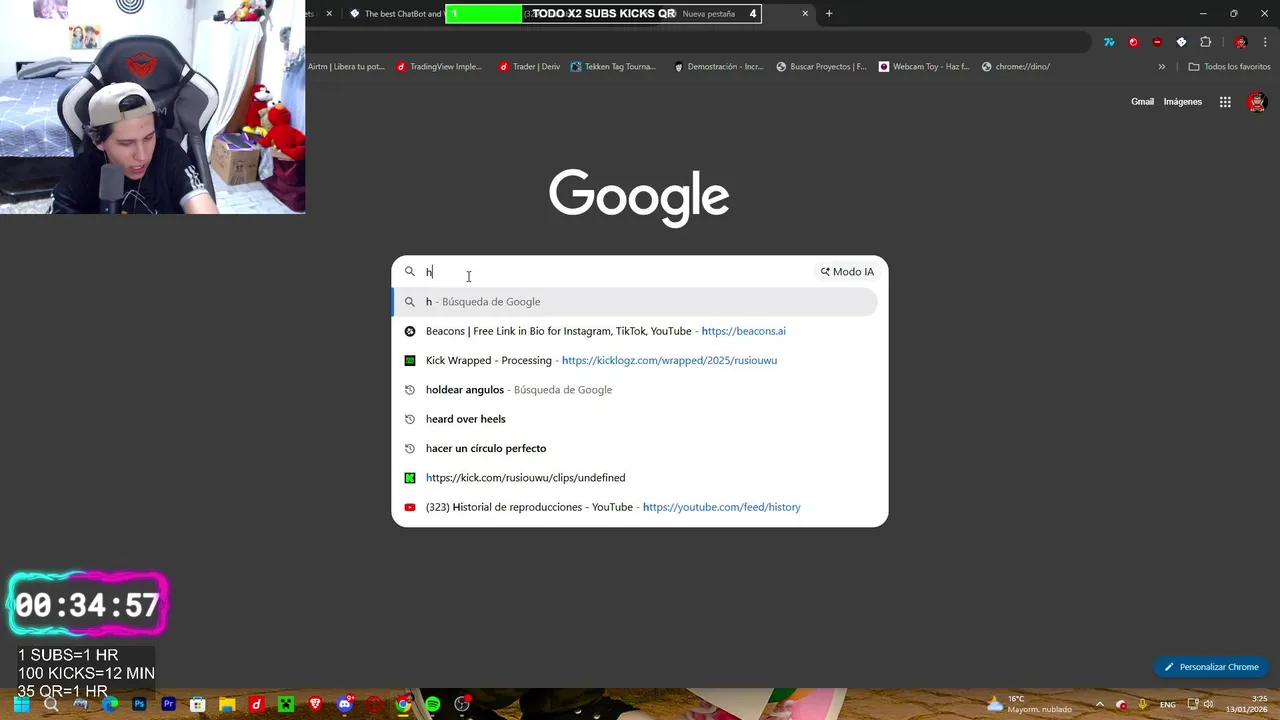Open Todos los favoritos folder

pos(1229,67)
